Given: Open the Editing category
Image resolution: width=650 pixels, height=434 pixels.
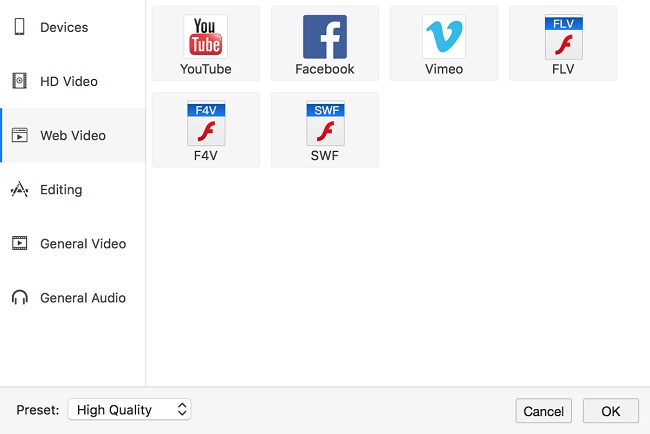Looking at the screenshot, I should pos(73,189).
